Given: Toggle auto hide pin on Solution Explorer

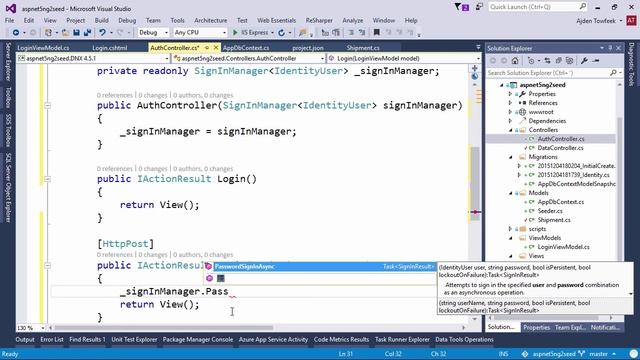Looking at the screenshot, I should coord(610,48).
